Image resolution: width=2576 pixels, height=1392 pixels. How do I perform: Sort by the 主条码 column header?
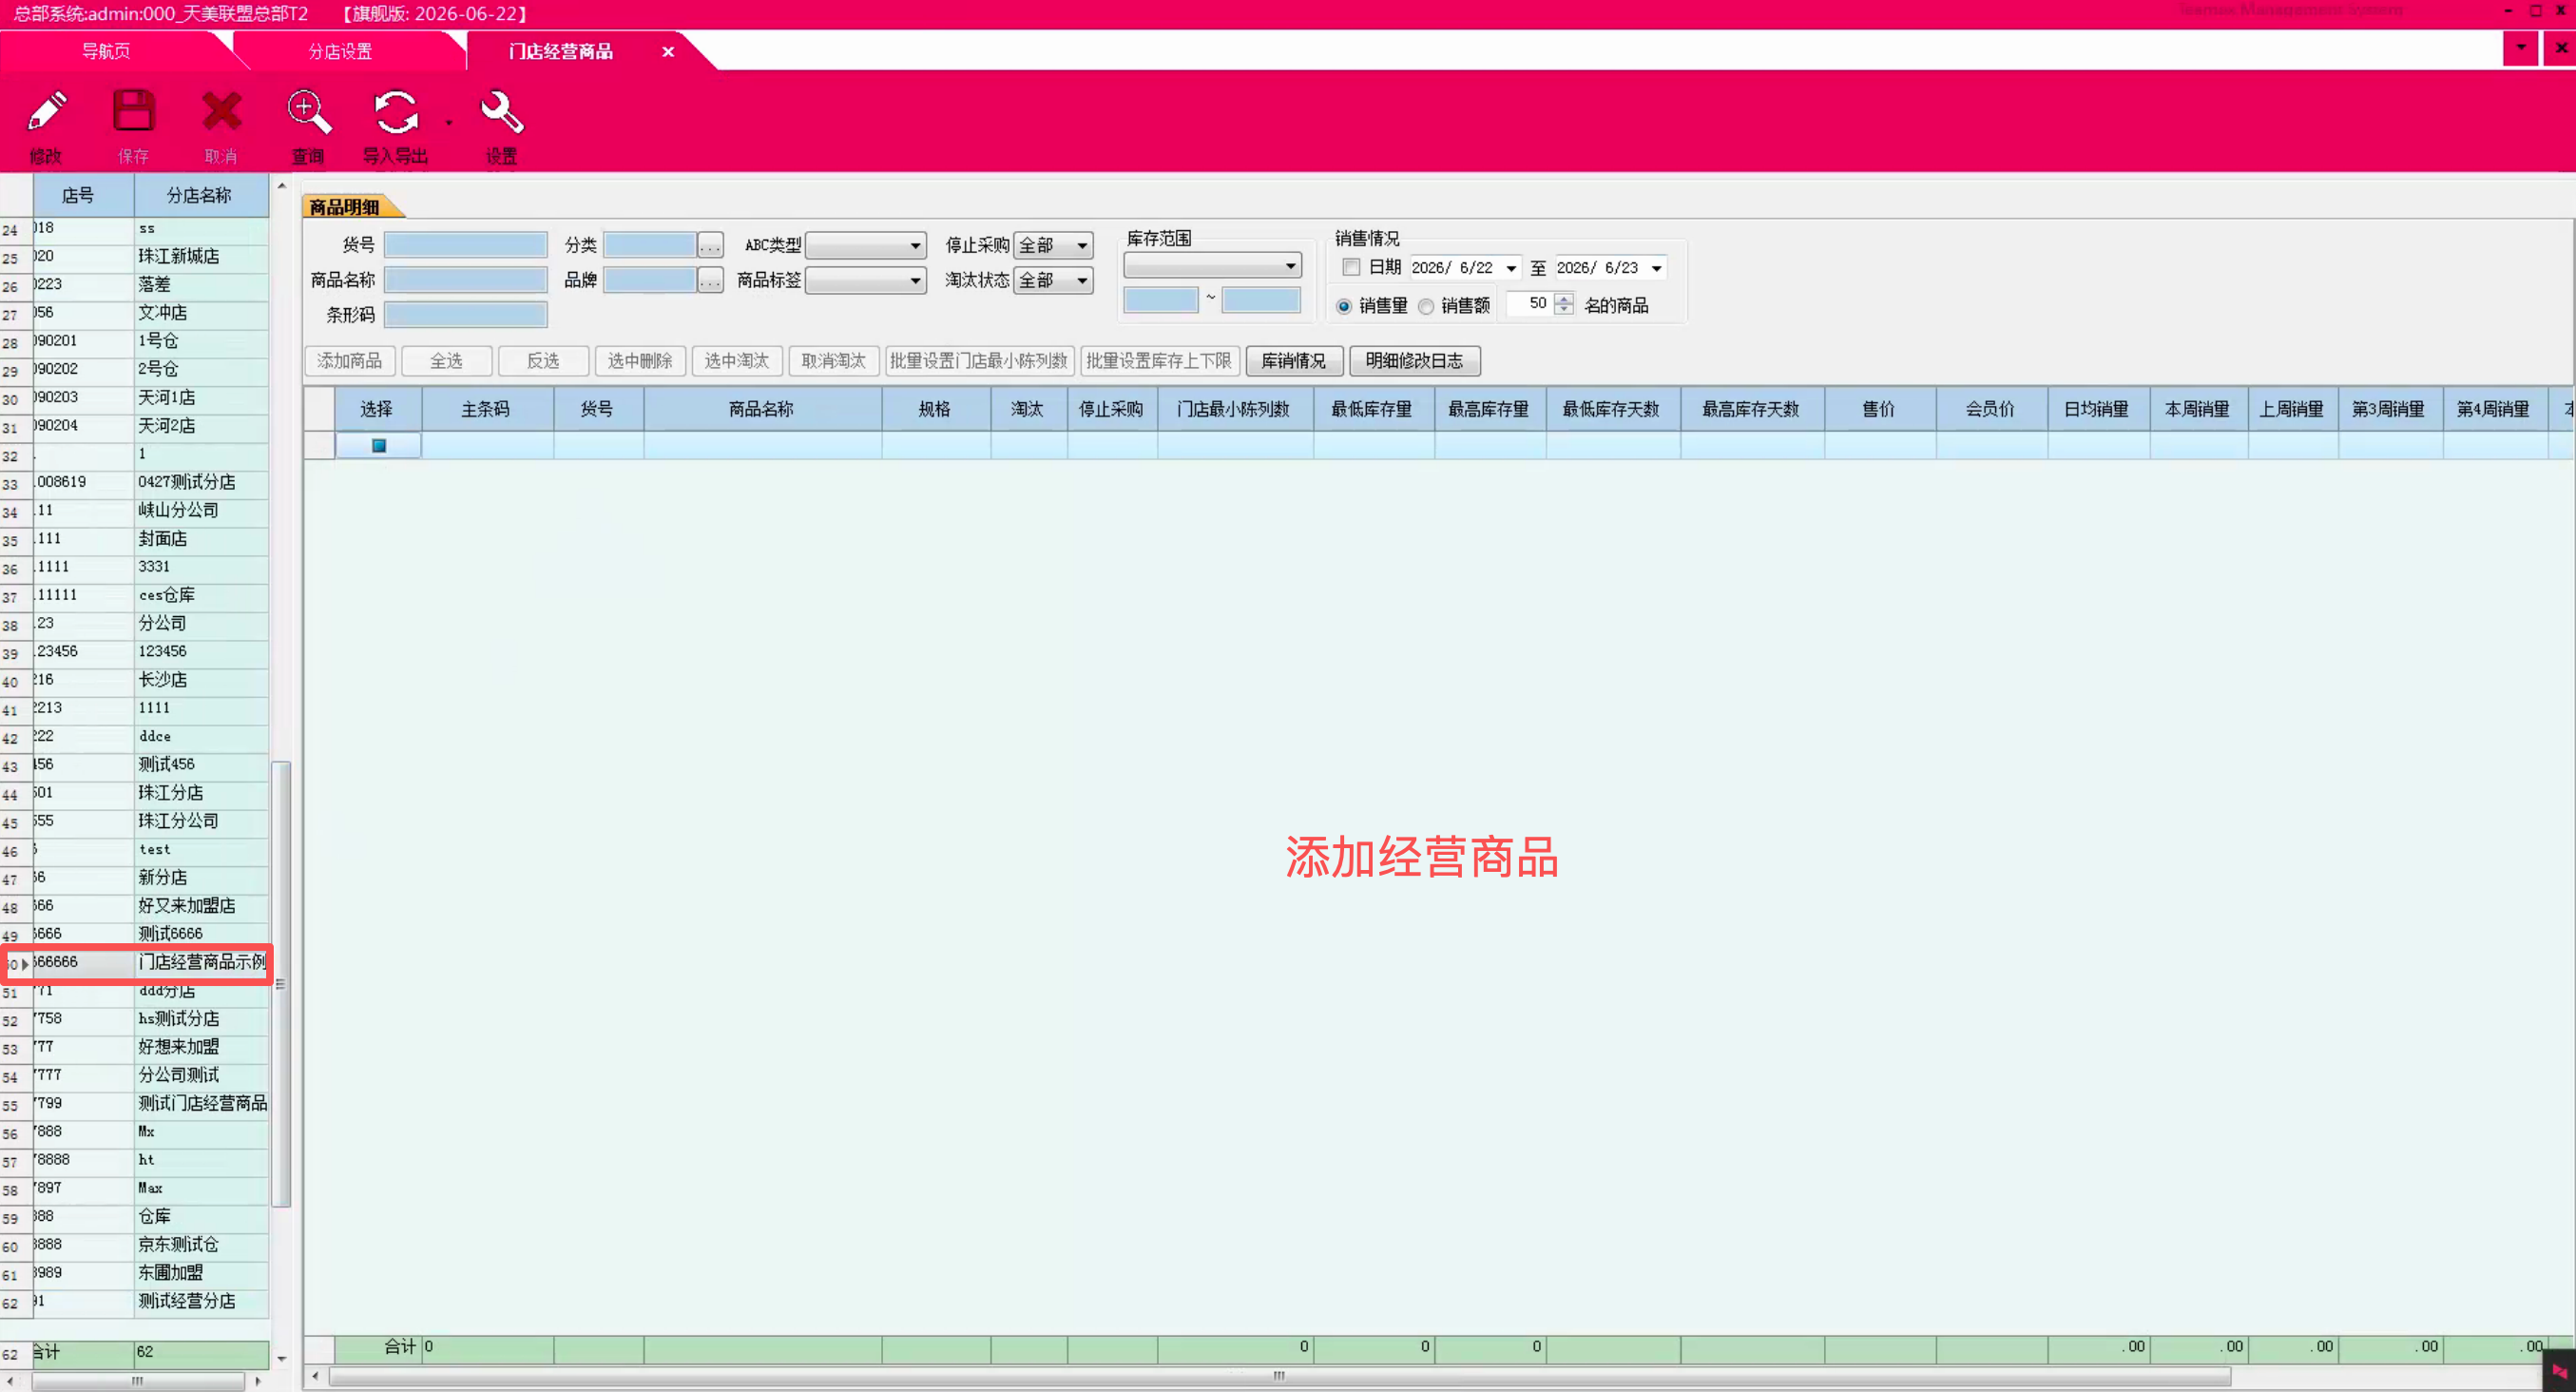(x=486, y=409)
